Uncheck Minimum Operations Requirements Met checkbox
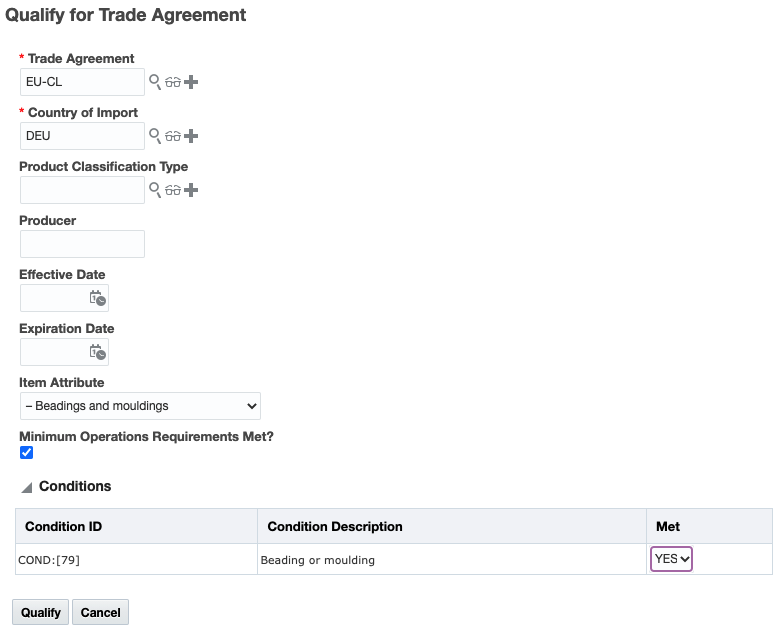The image size is (781, 633). (x=27, y=453)
